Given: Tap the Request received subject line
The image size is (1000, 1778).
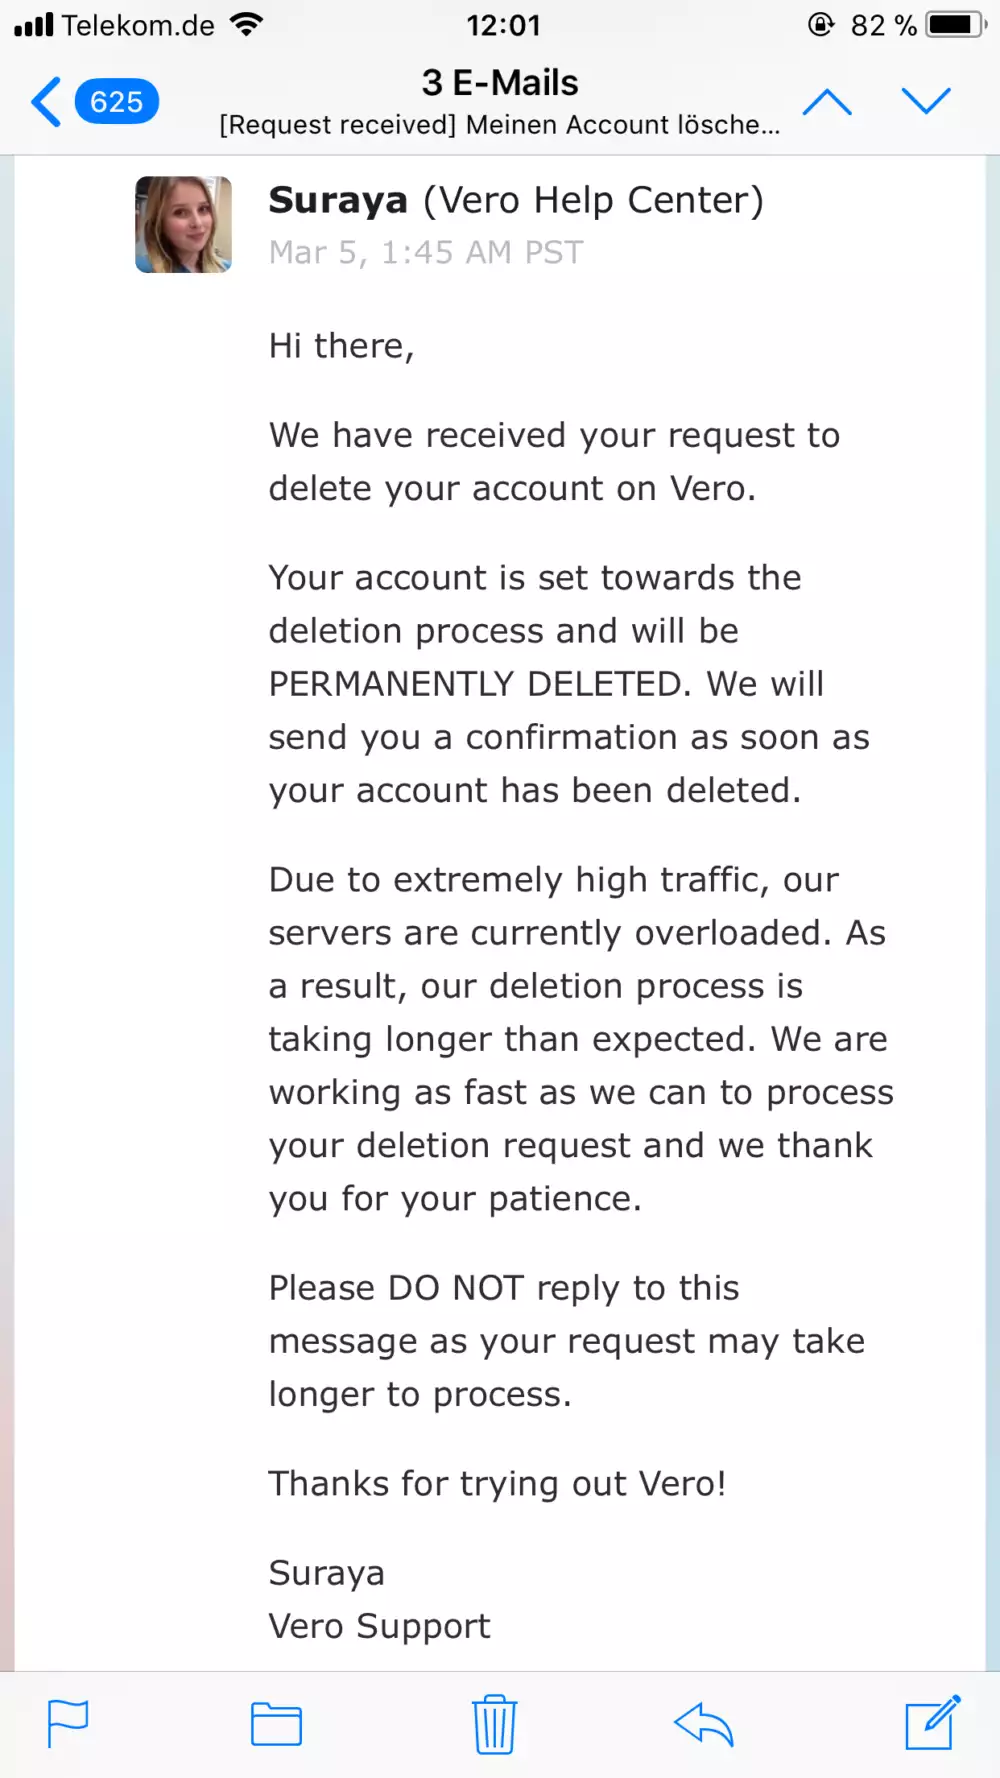Looking at the screenshot, I should (x=499, y=125).
